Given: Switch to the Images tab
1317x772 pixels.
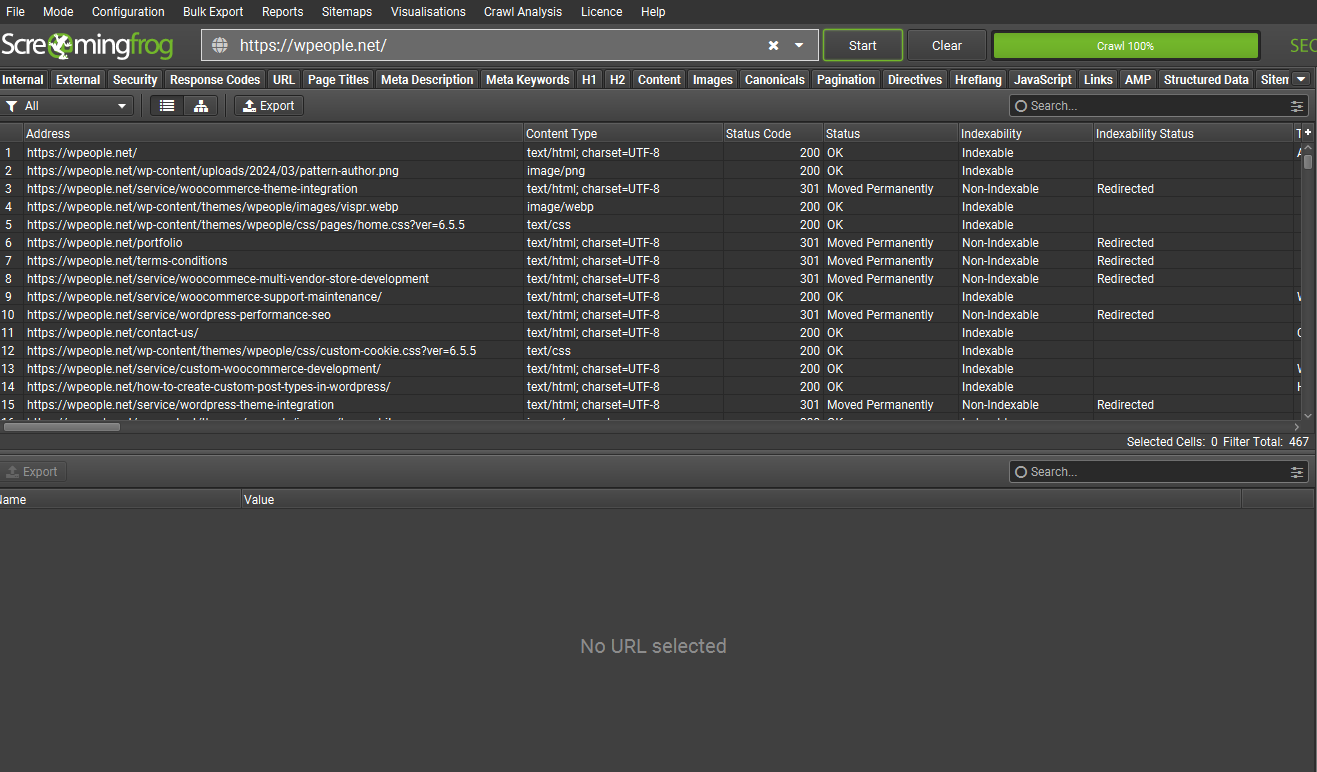Looking at the screenshot, I should [x=713, y=79].
